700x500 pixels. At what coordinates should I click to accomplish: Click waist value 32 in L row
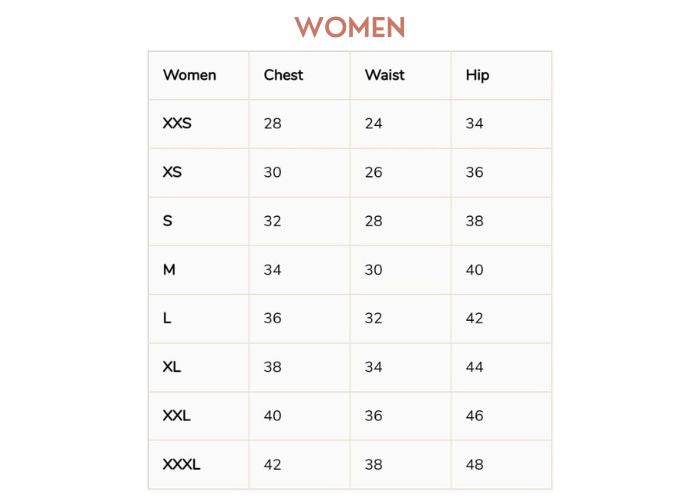pyautogui.click(x=374, y=318)
